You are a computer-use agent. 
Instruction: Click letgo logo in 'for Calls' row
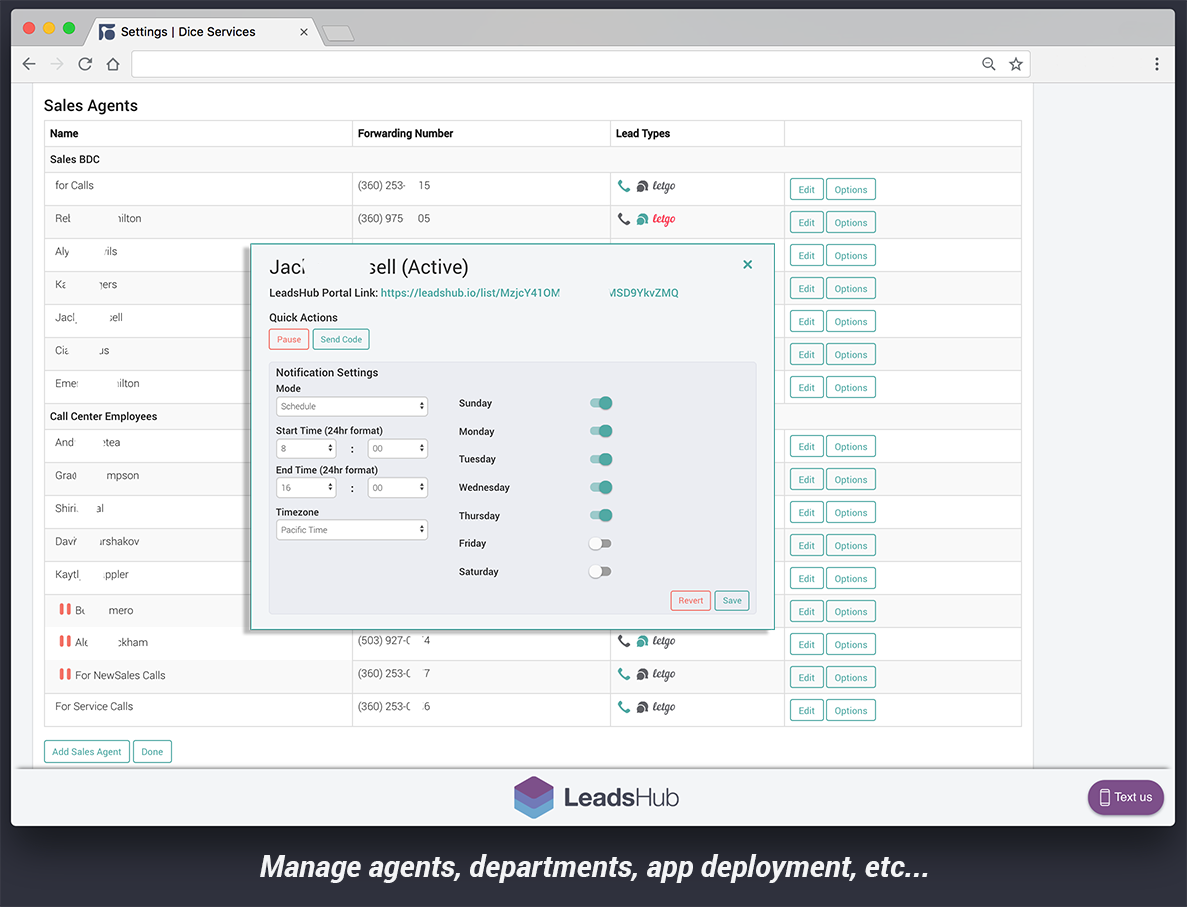pyautogui.click(x=664, y=186)
